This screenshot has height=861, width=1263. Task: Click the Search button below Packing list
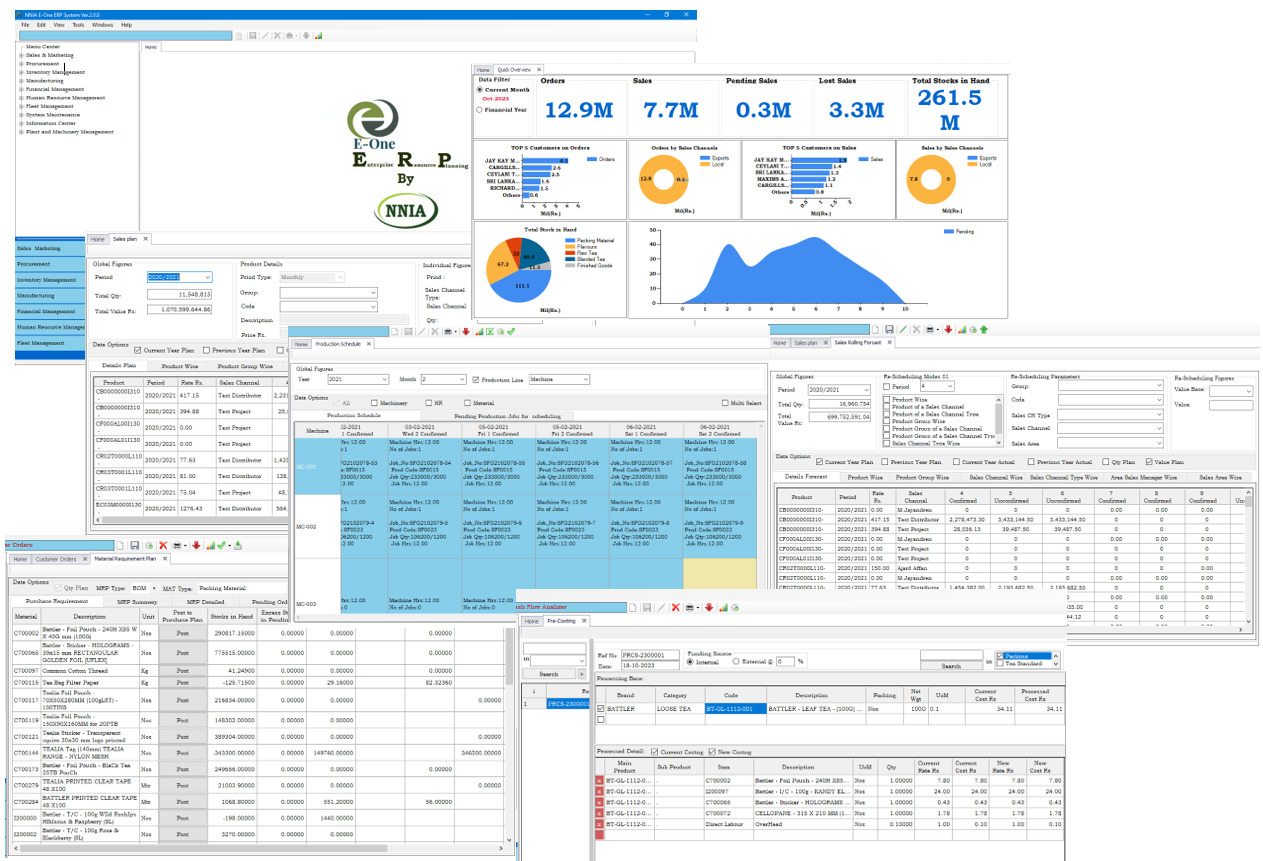point(950,666)
